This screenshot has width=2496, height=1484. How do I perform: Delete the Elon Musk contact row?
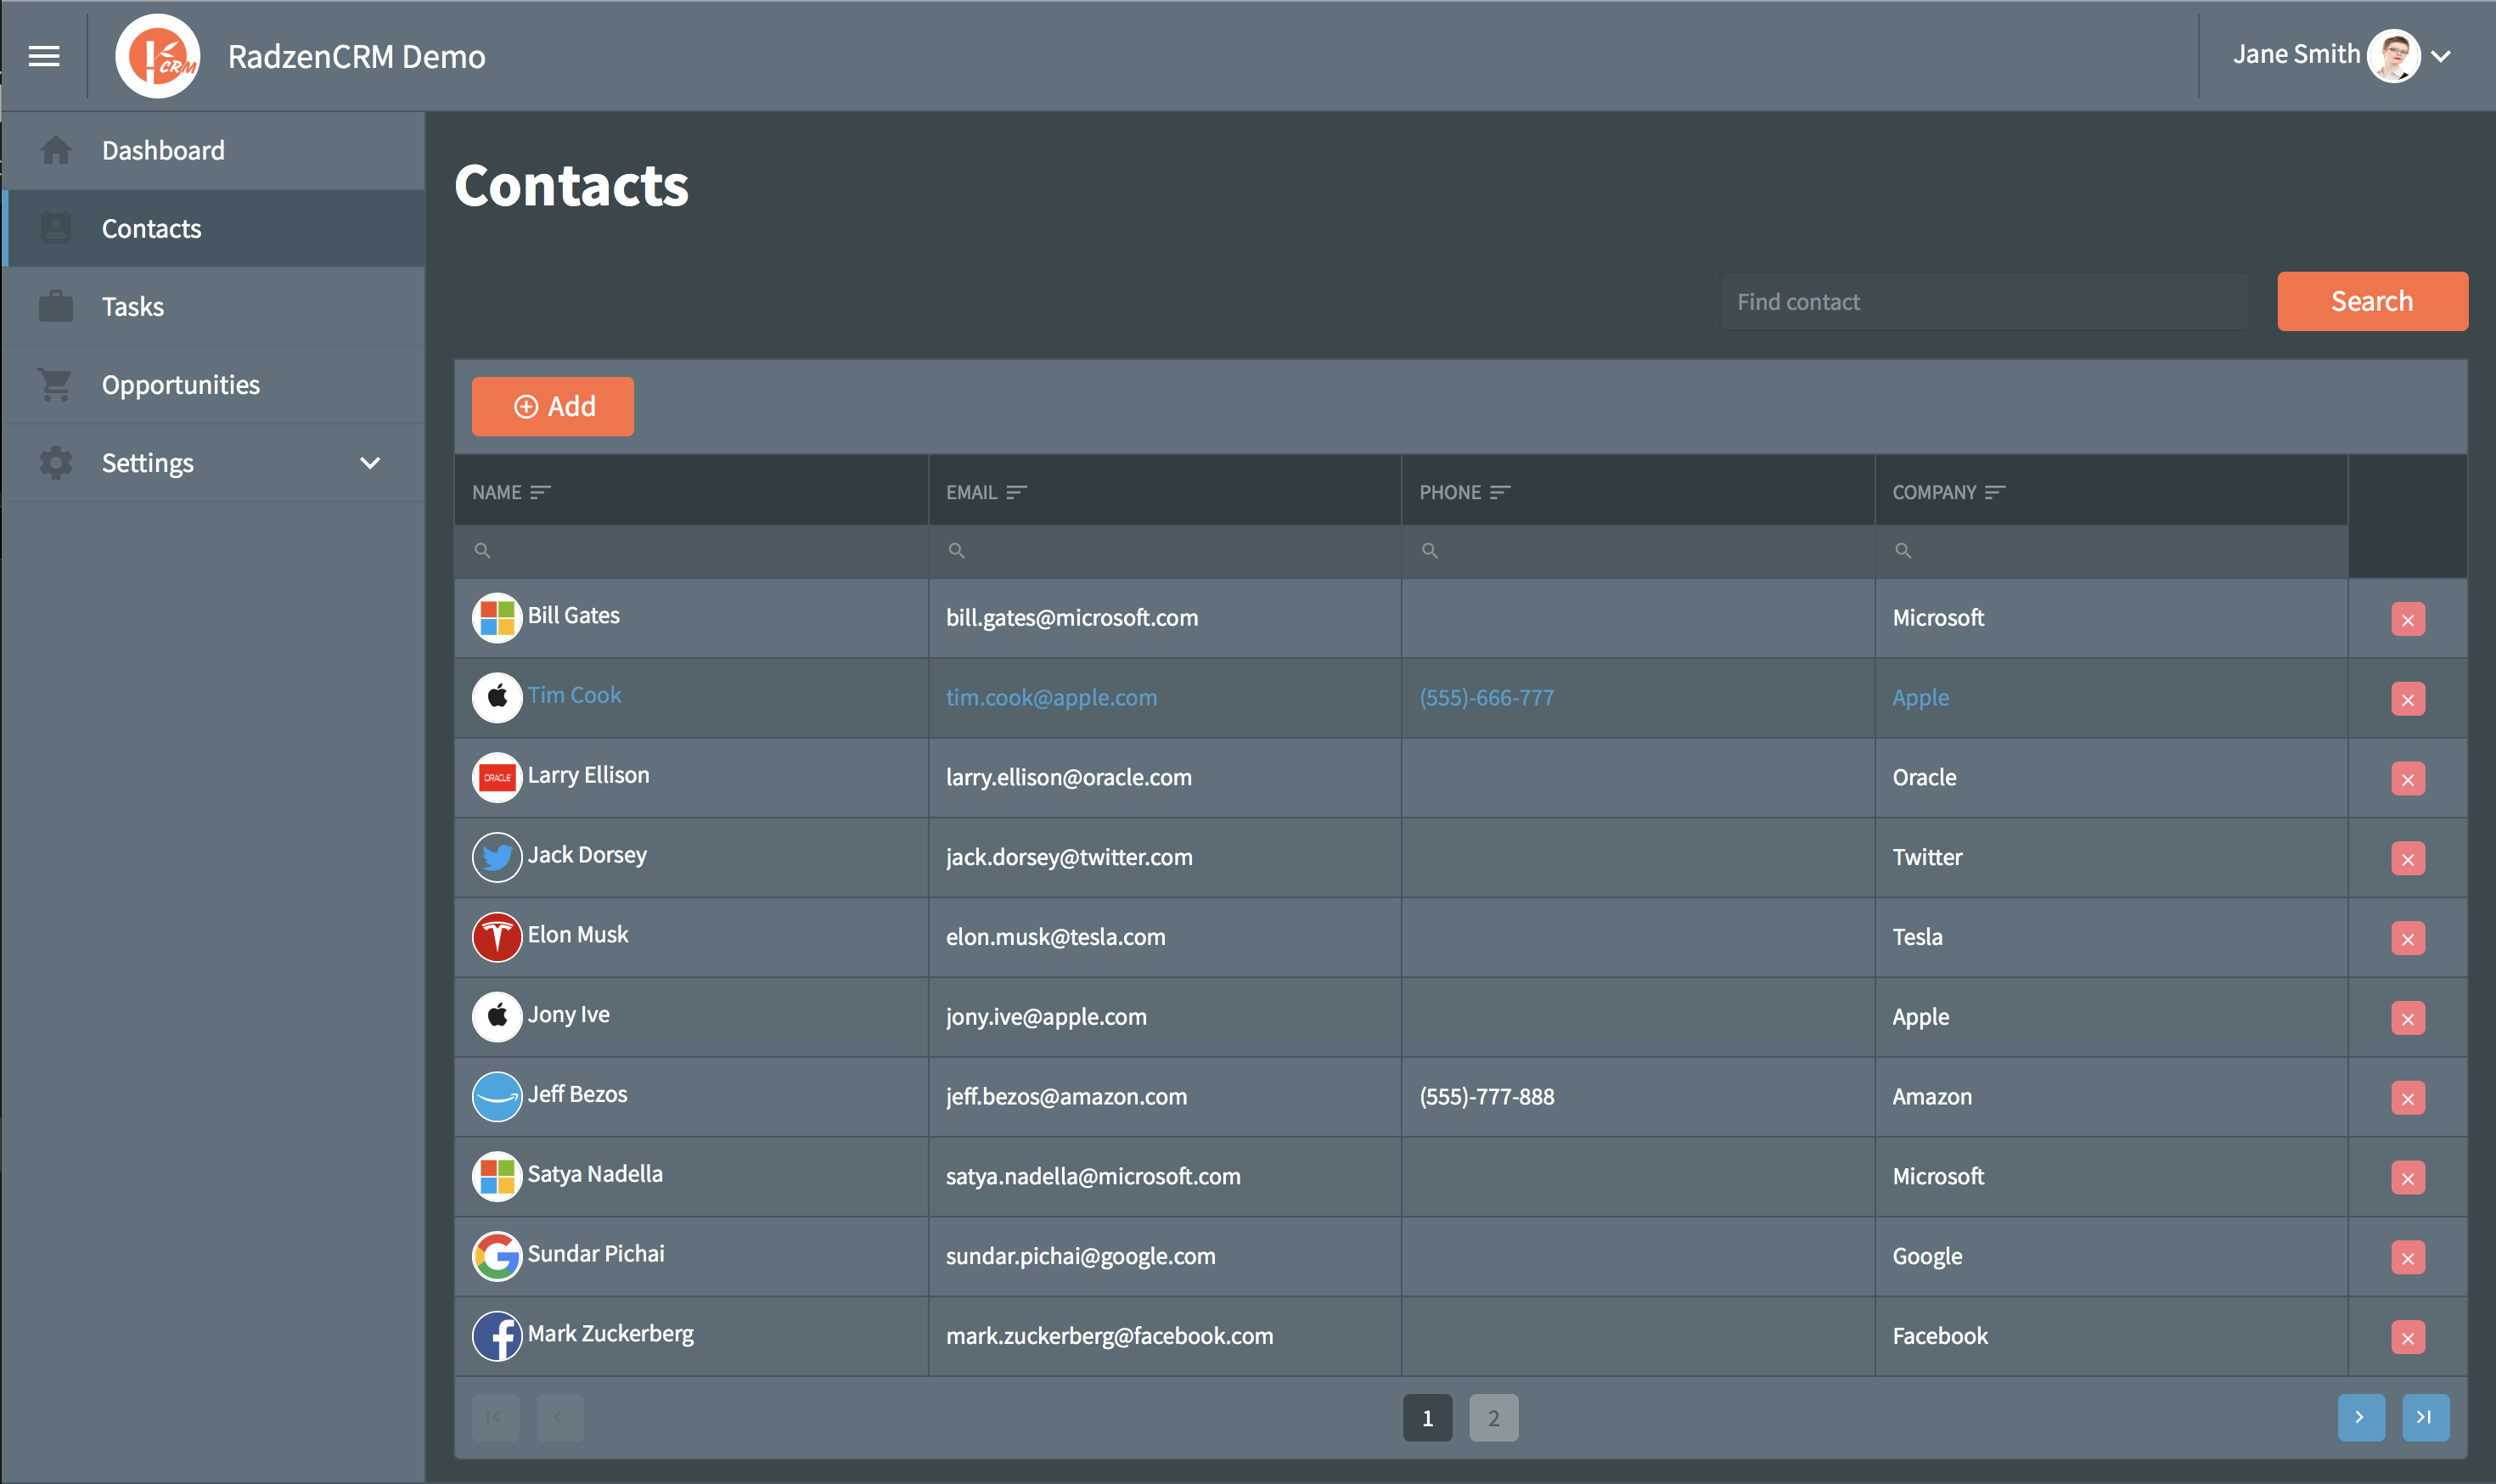(x=2408, y=938)
